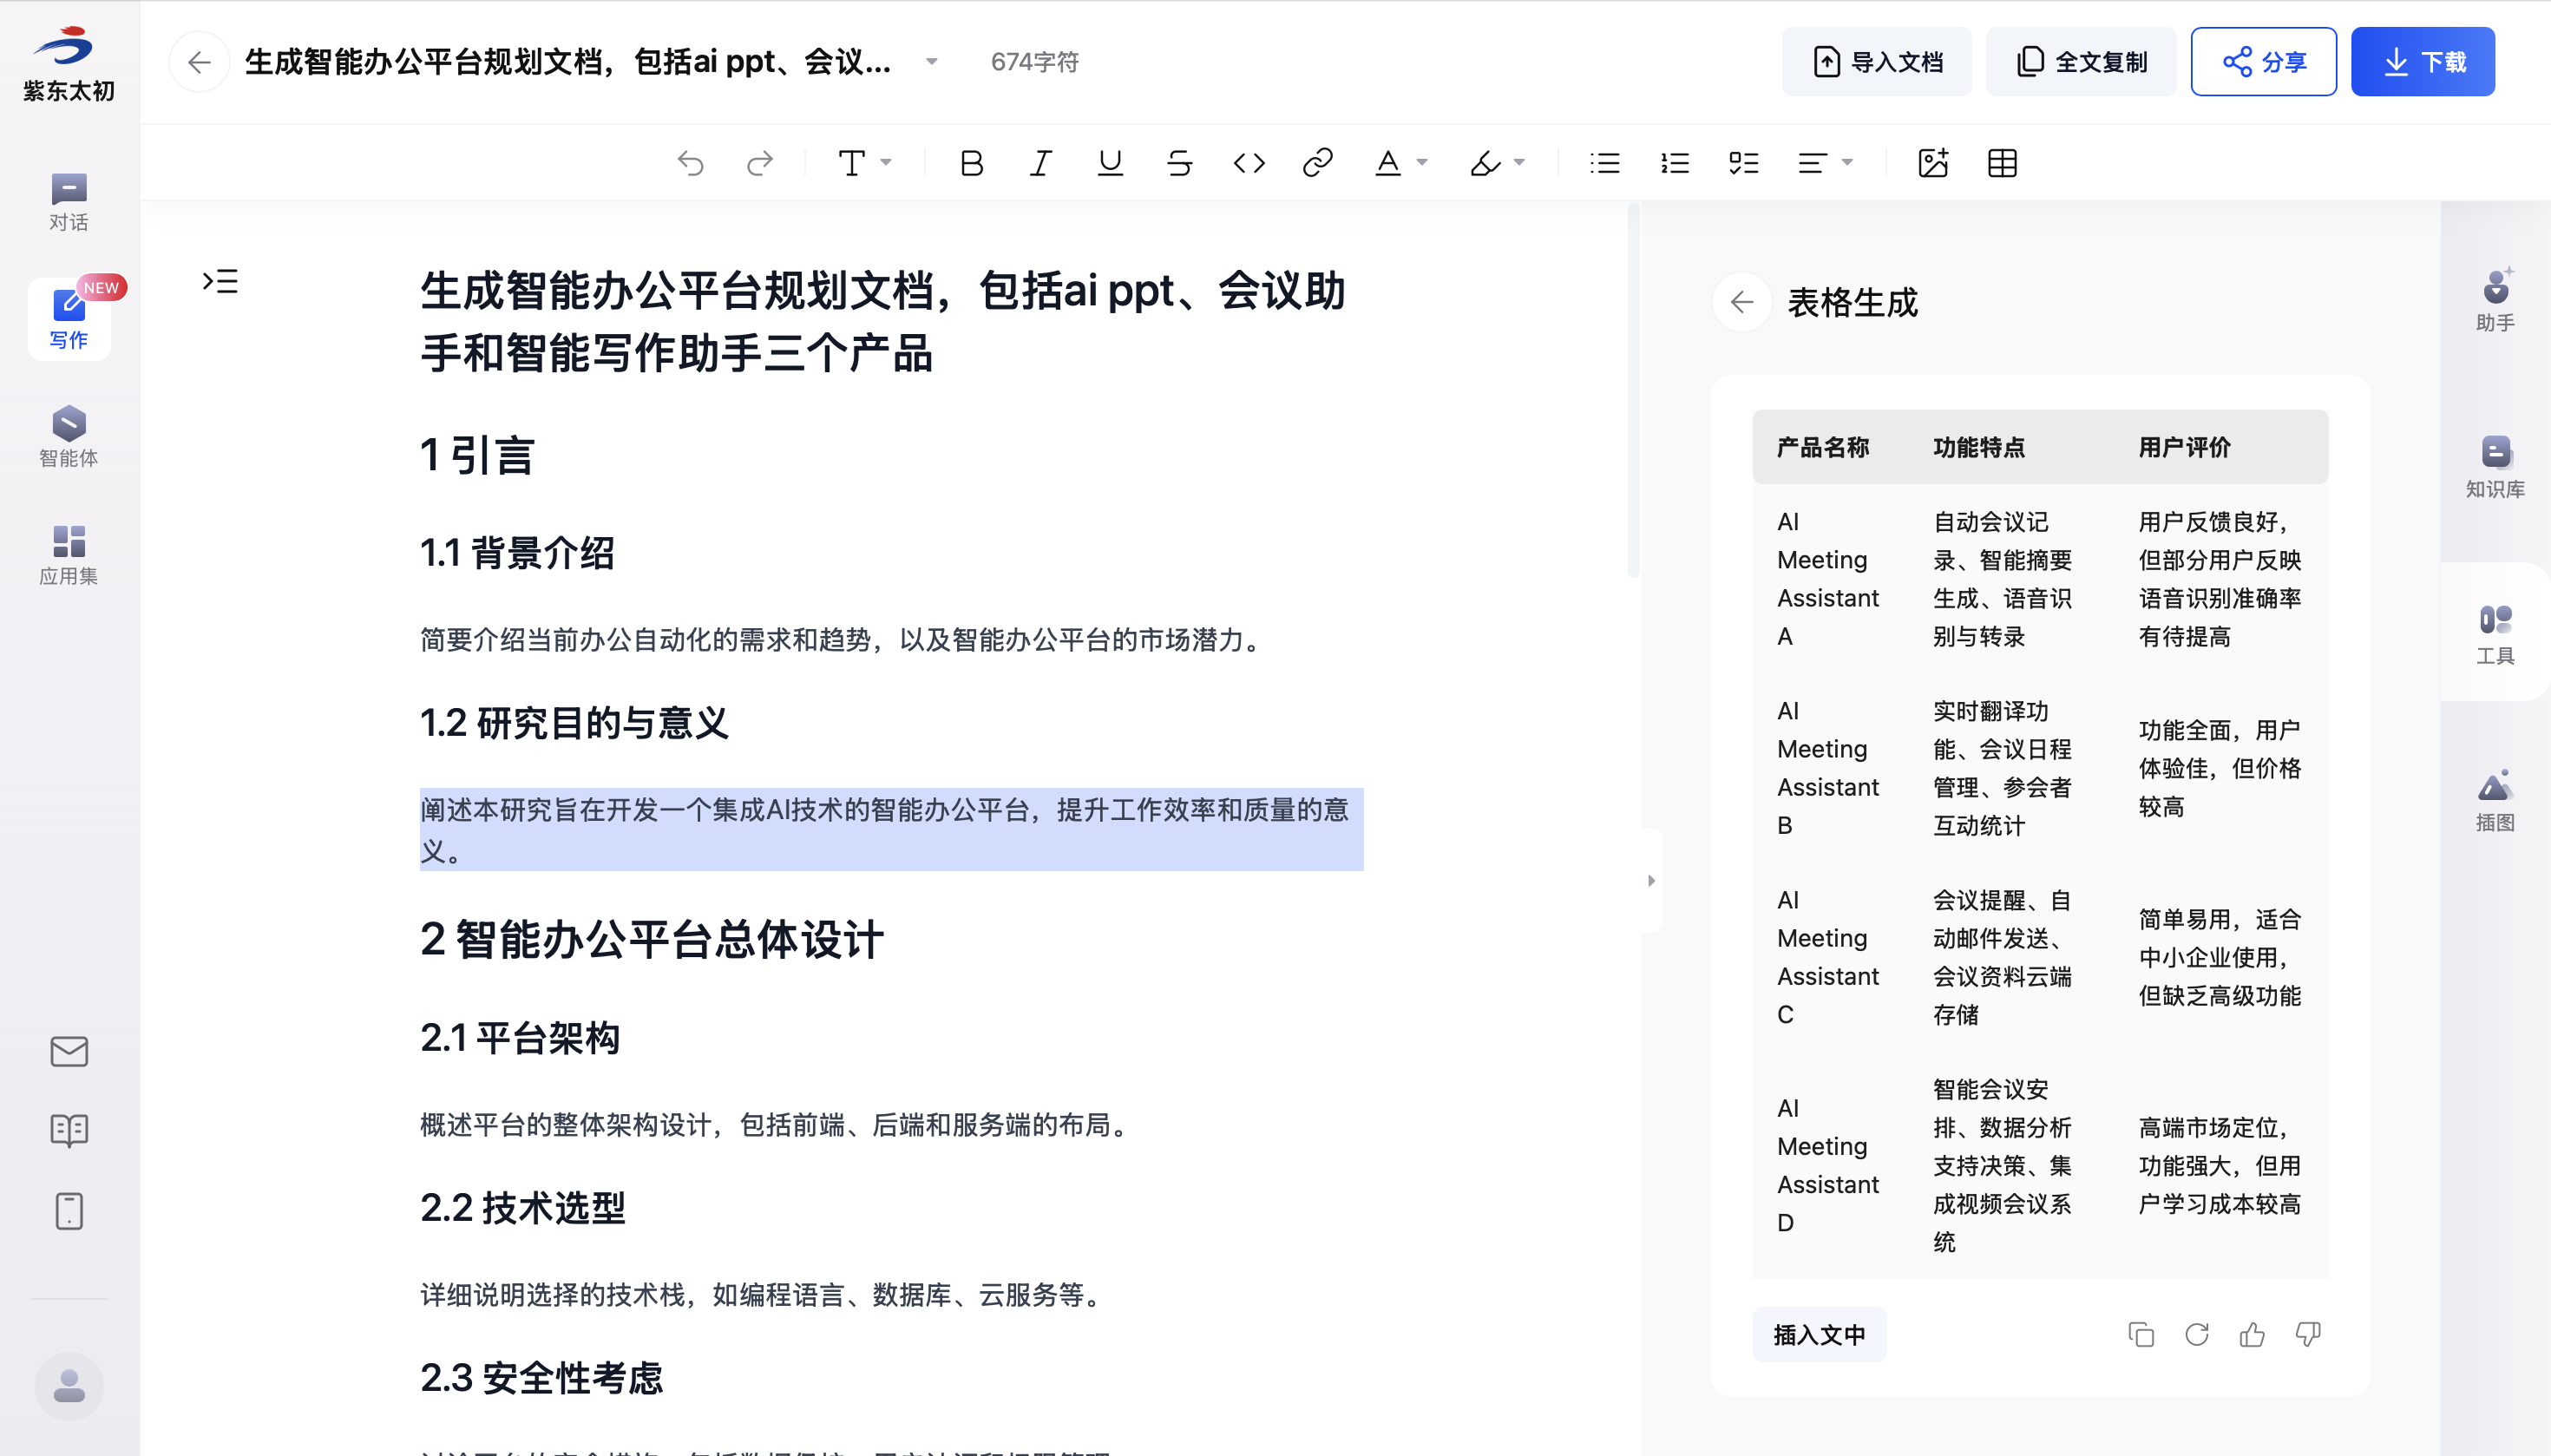The height and width of the screenshot is (1456, 2551).
Task: Toggle checklist formatting
Action: point(1743,163)
